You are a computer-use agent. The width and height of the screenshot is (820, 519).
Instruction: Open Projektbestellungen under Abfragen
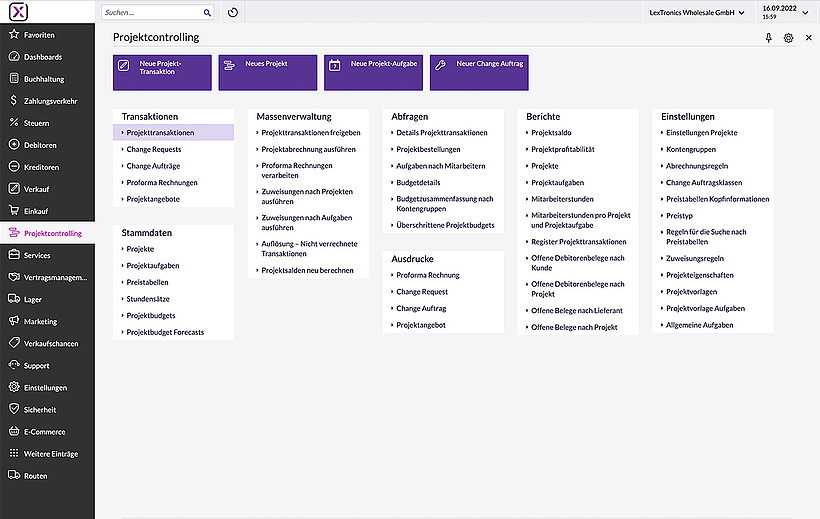[428, 149]
